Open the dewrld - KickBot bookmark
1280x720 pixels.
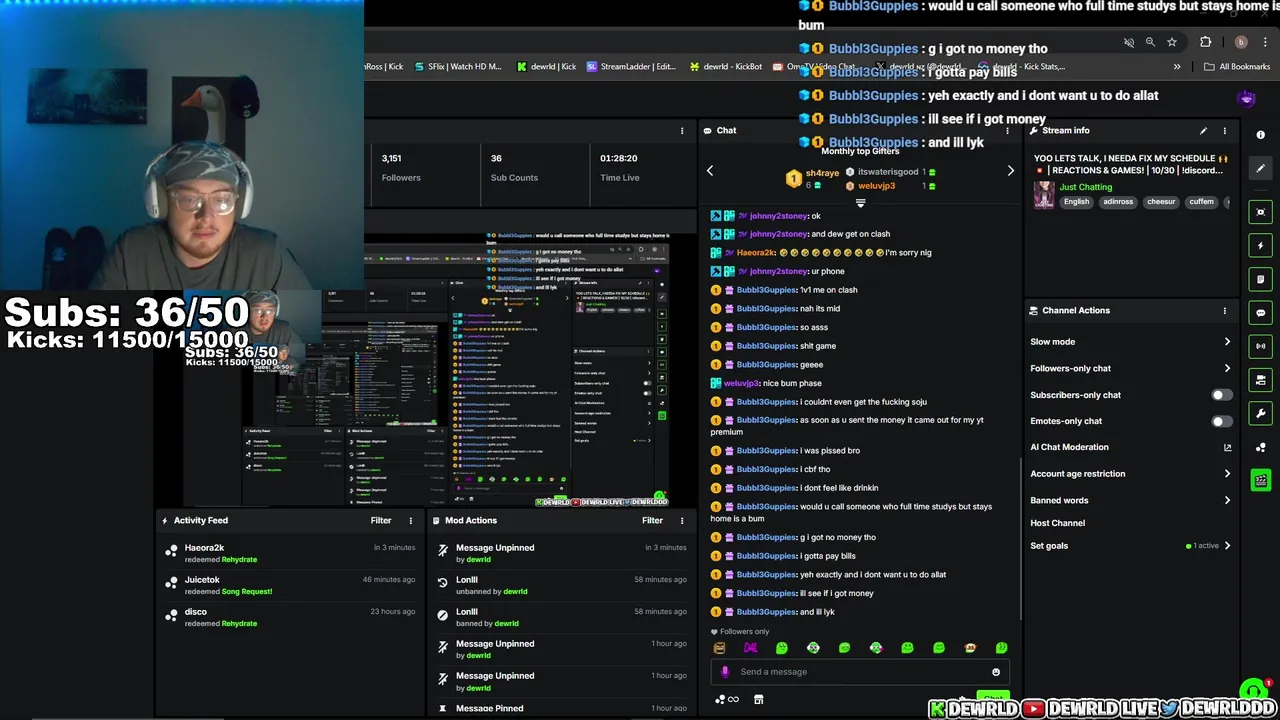(x=726, y=67)
